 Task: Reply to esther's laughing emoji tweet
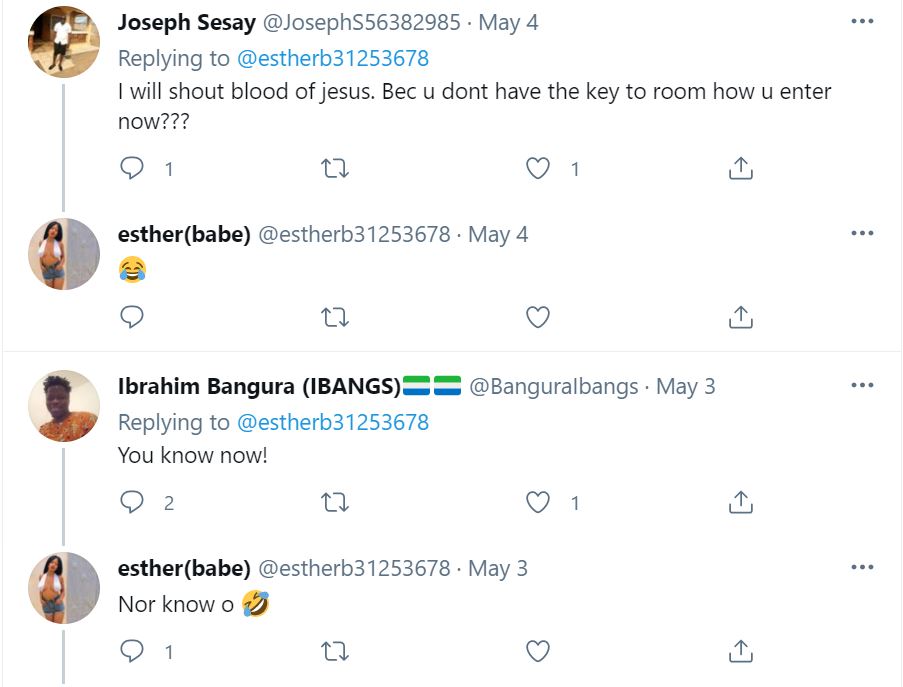(132, 317)
